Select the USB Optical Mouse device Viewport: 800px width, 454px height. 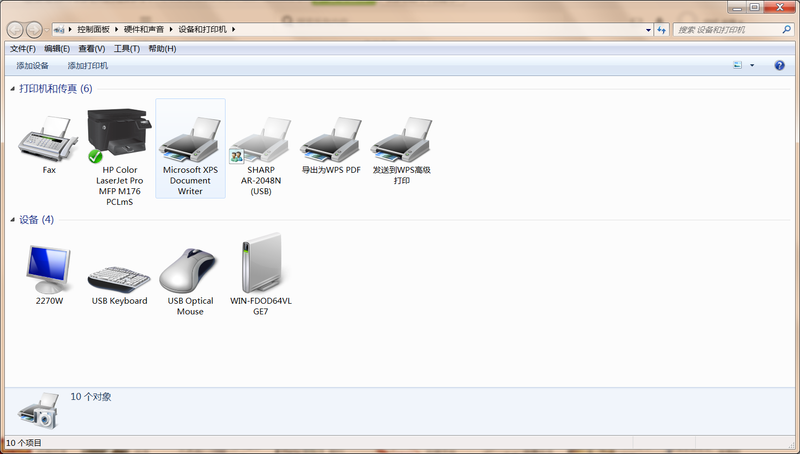(x=190, y=271)
